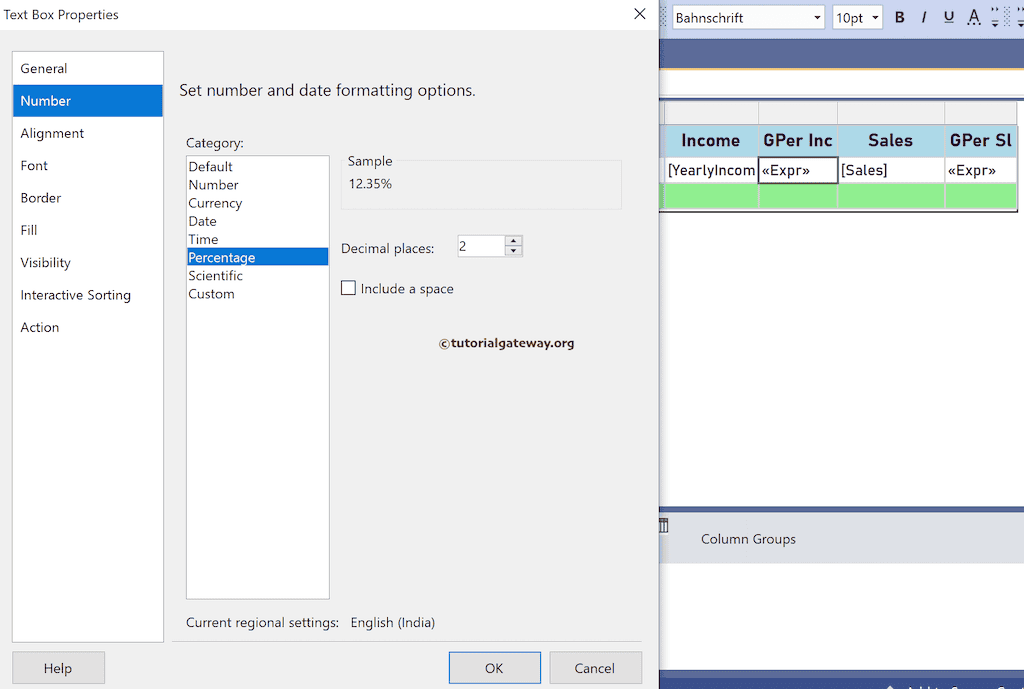Select the [Sales] cell in report
Viewport: 1024px width, 689px height.
891,170
